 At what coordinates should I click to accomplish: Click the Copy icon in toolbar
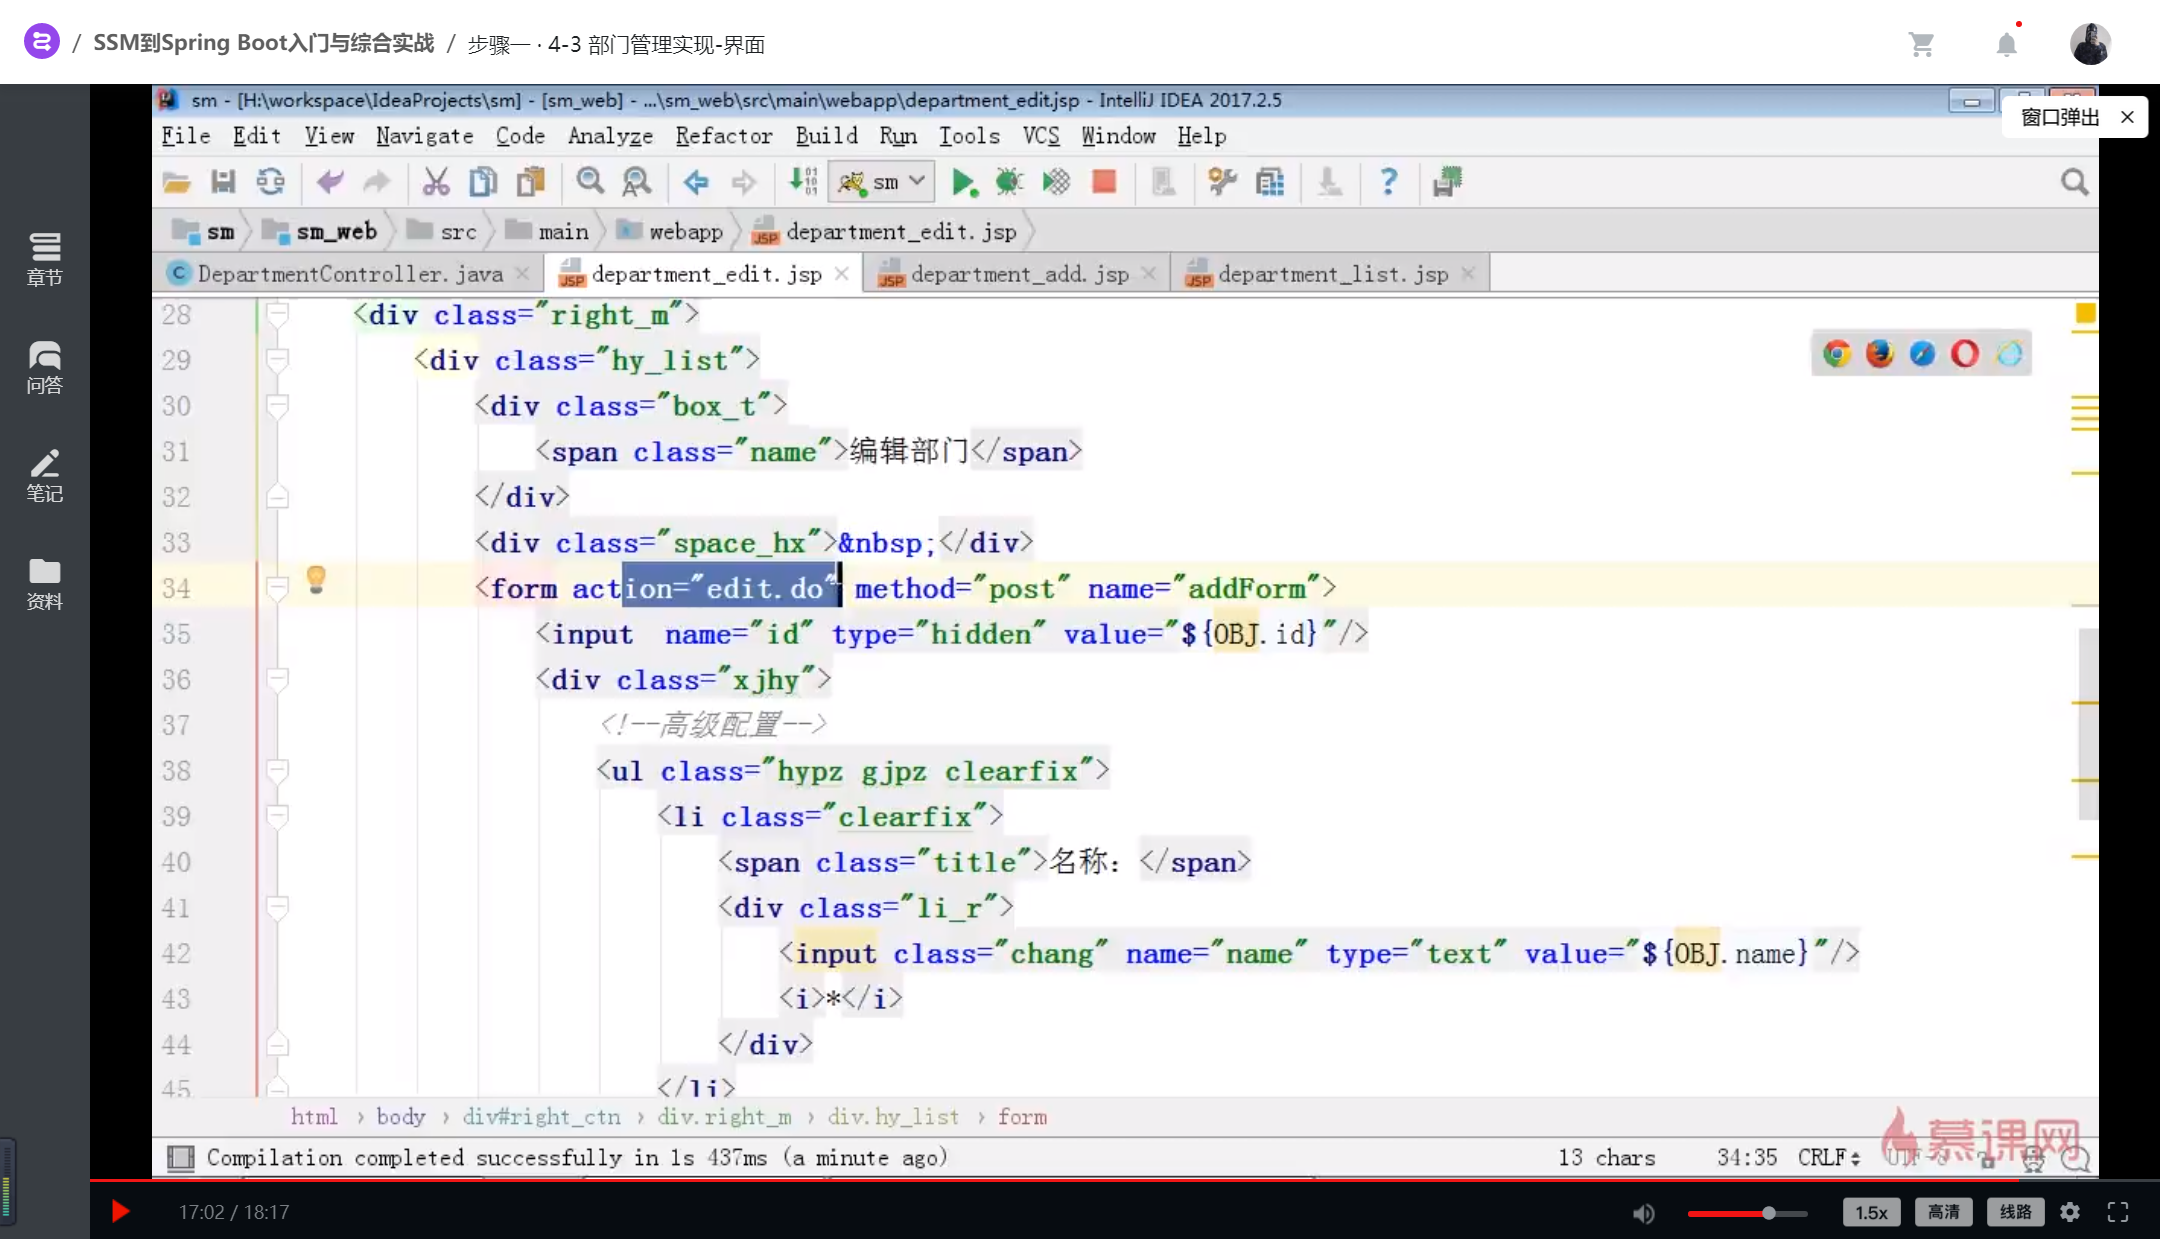click(x=483, y=182)
